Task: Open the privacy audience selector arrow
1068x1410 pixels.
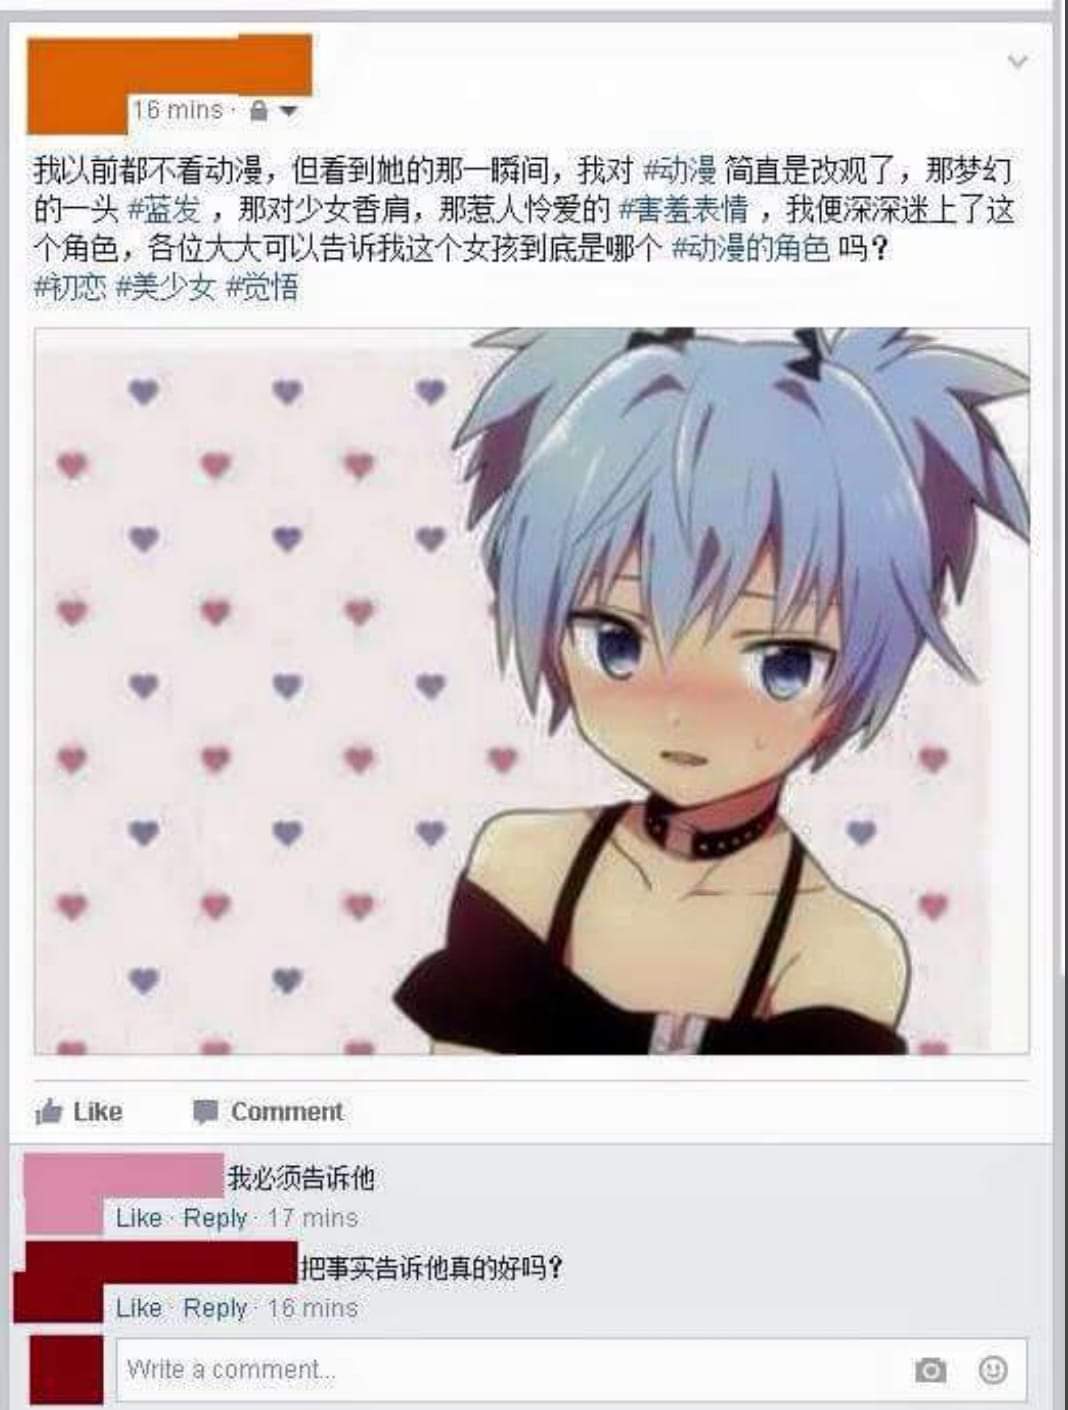Action: click(287, 113)
